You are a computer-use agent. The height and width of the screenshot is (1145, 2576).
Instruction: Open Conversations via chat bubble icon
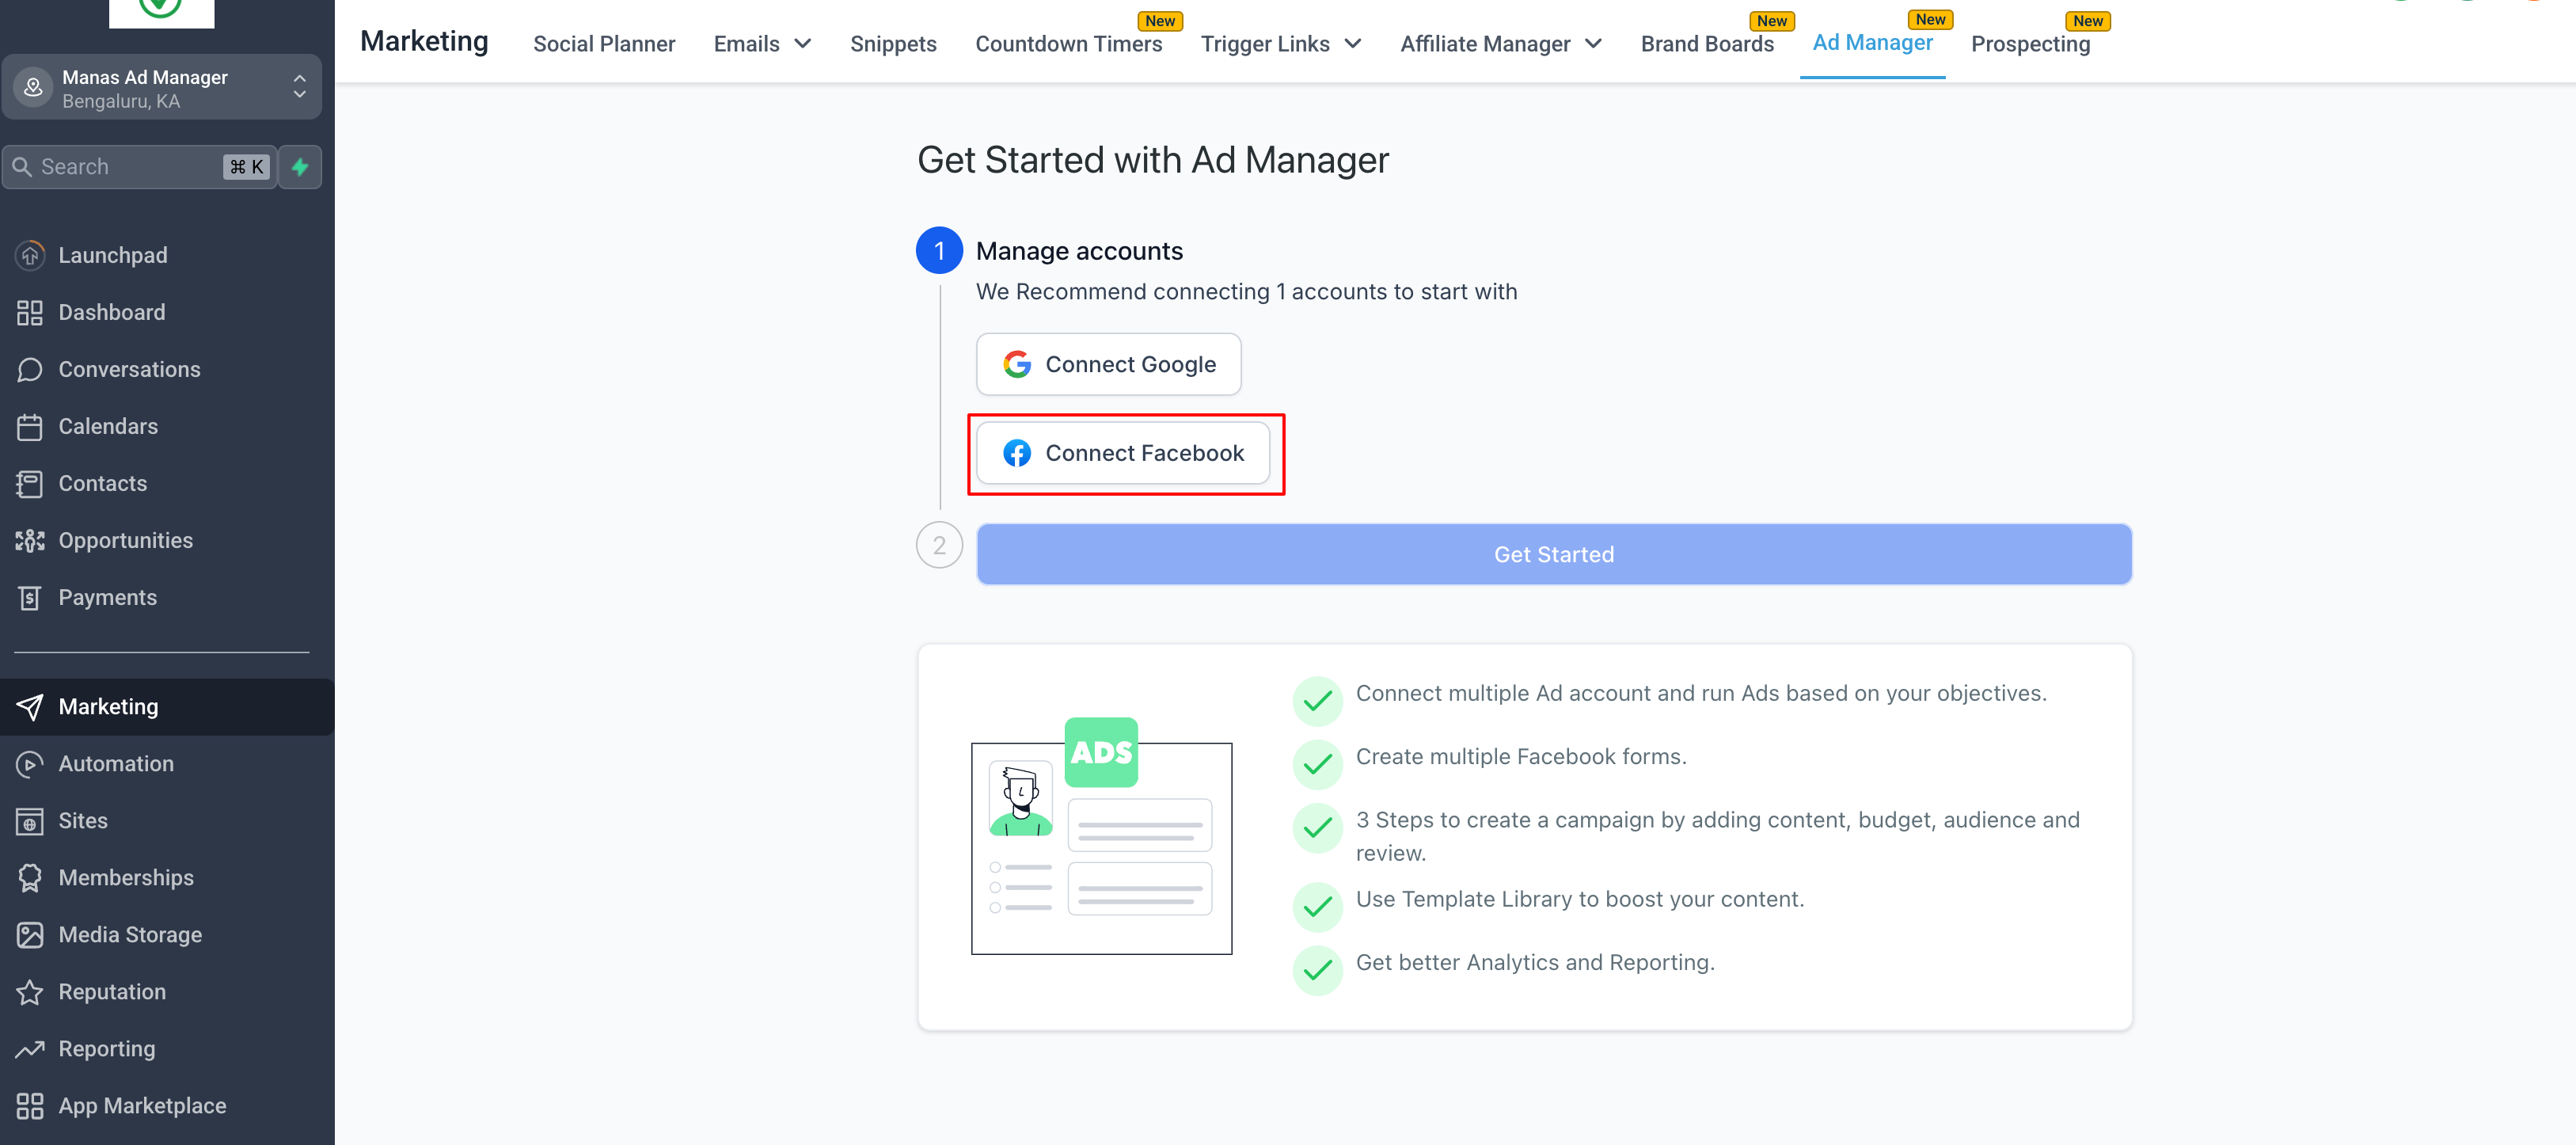pos(30,369)
